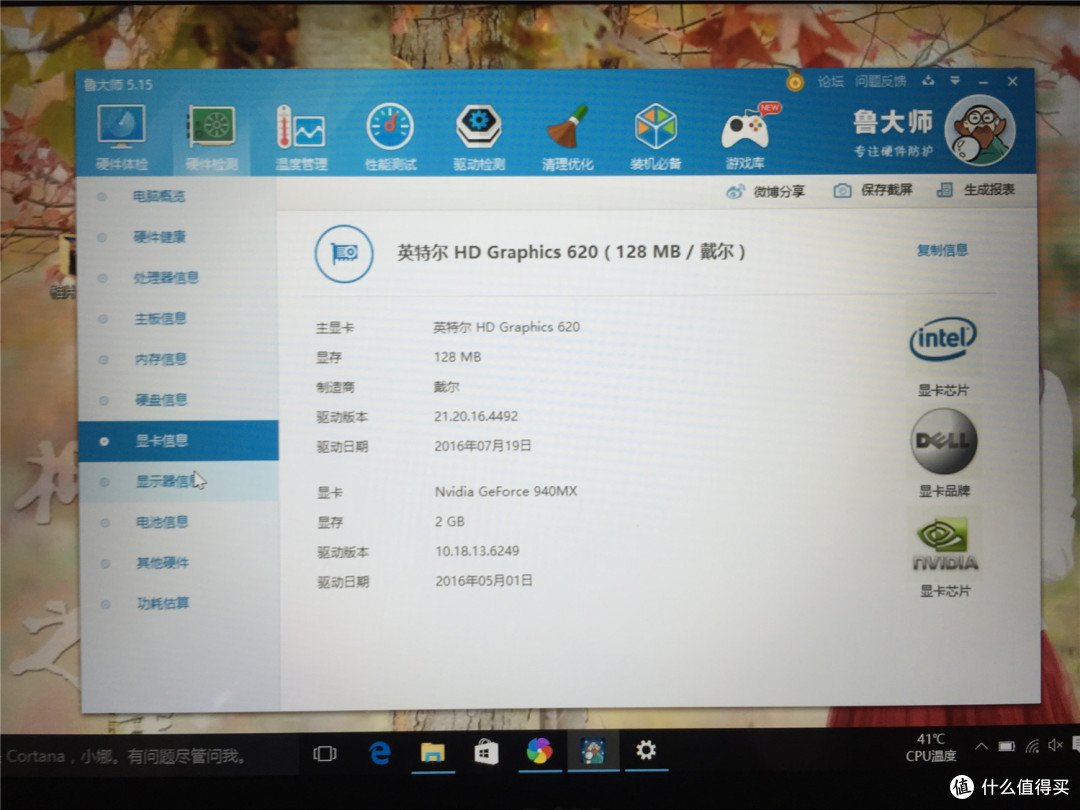The width and height of the screenshot is (1080, 810).
Task: Click 复制信息 to copy info
Action: click(x=942, y=250)
